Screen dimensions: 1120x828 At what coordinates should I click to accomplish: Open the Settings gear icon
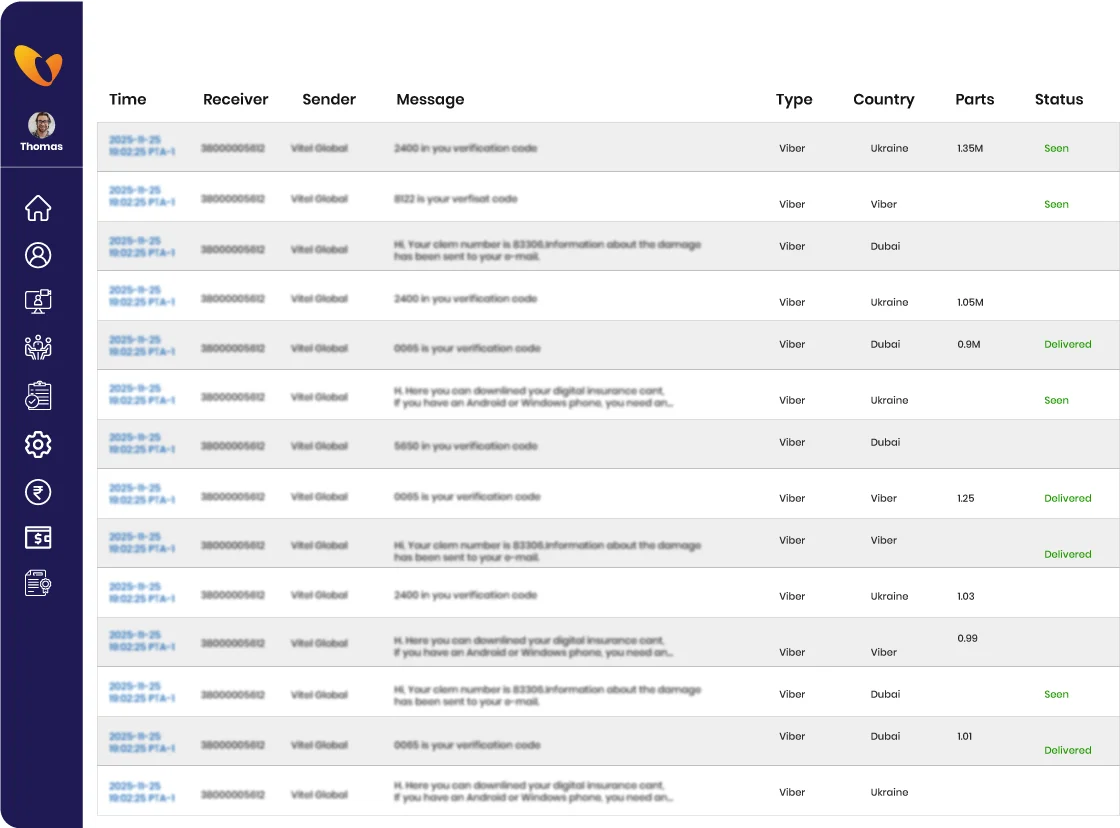coord(38,444)
